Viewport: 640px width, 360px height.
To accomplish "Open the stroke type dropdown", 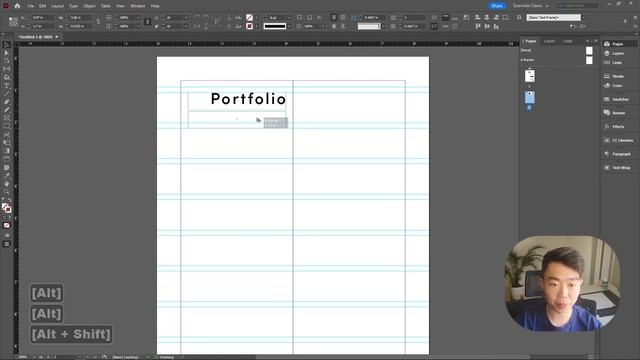I will [289, 26].
